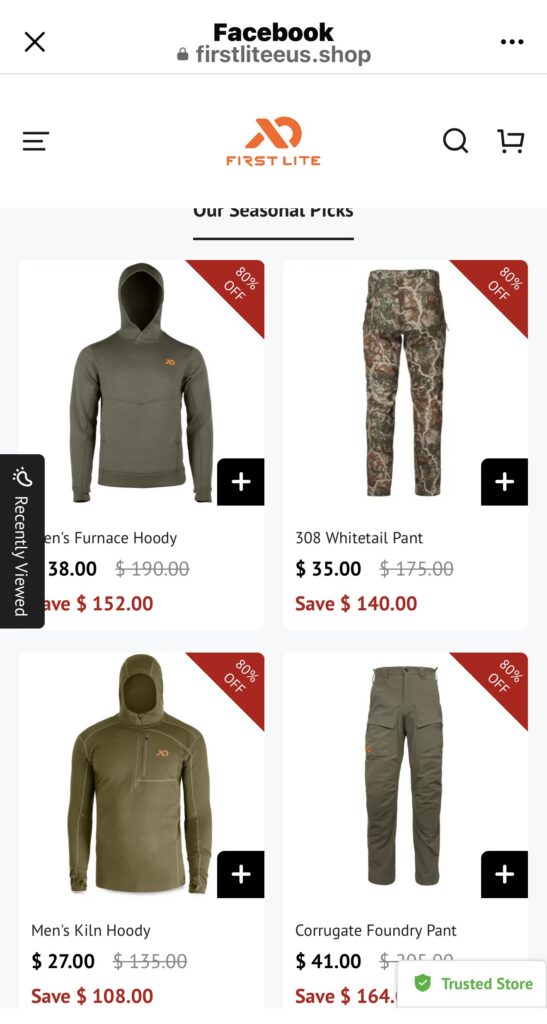Click the Trusted Store badge
Viewport: 547px width, 1024px height.
pos(473,983)
